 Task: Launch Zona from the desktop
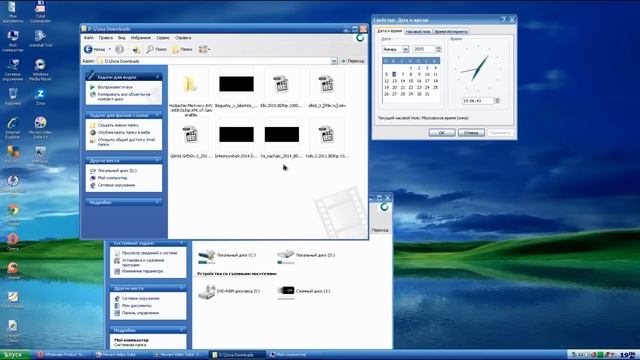click(40, 97)
